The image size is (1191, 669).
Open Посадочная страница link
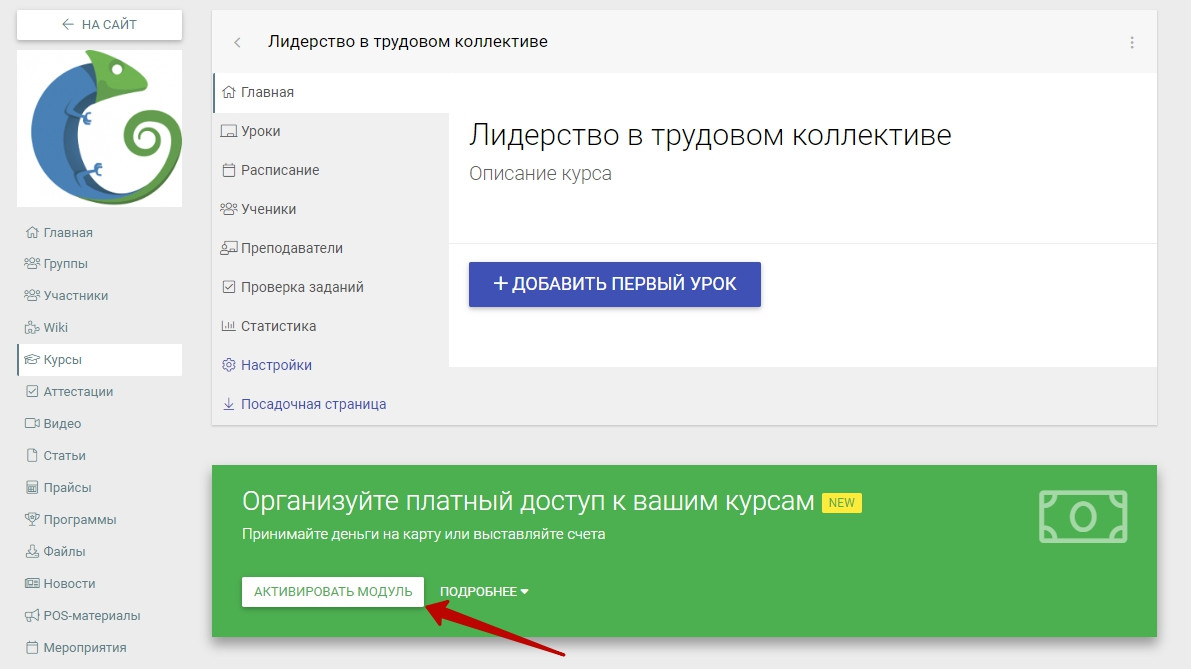click(313, 404)
